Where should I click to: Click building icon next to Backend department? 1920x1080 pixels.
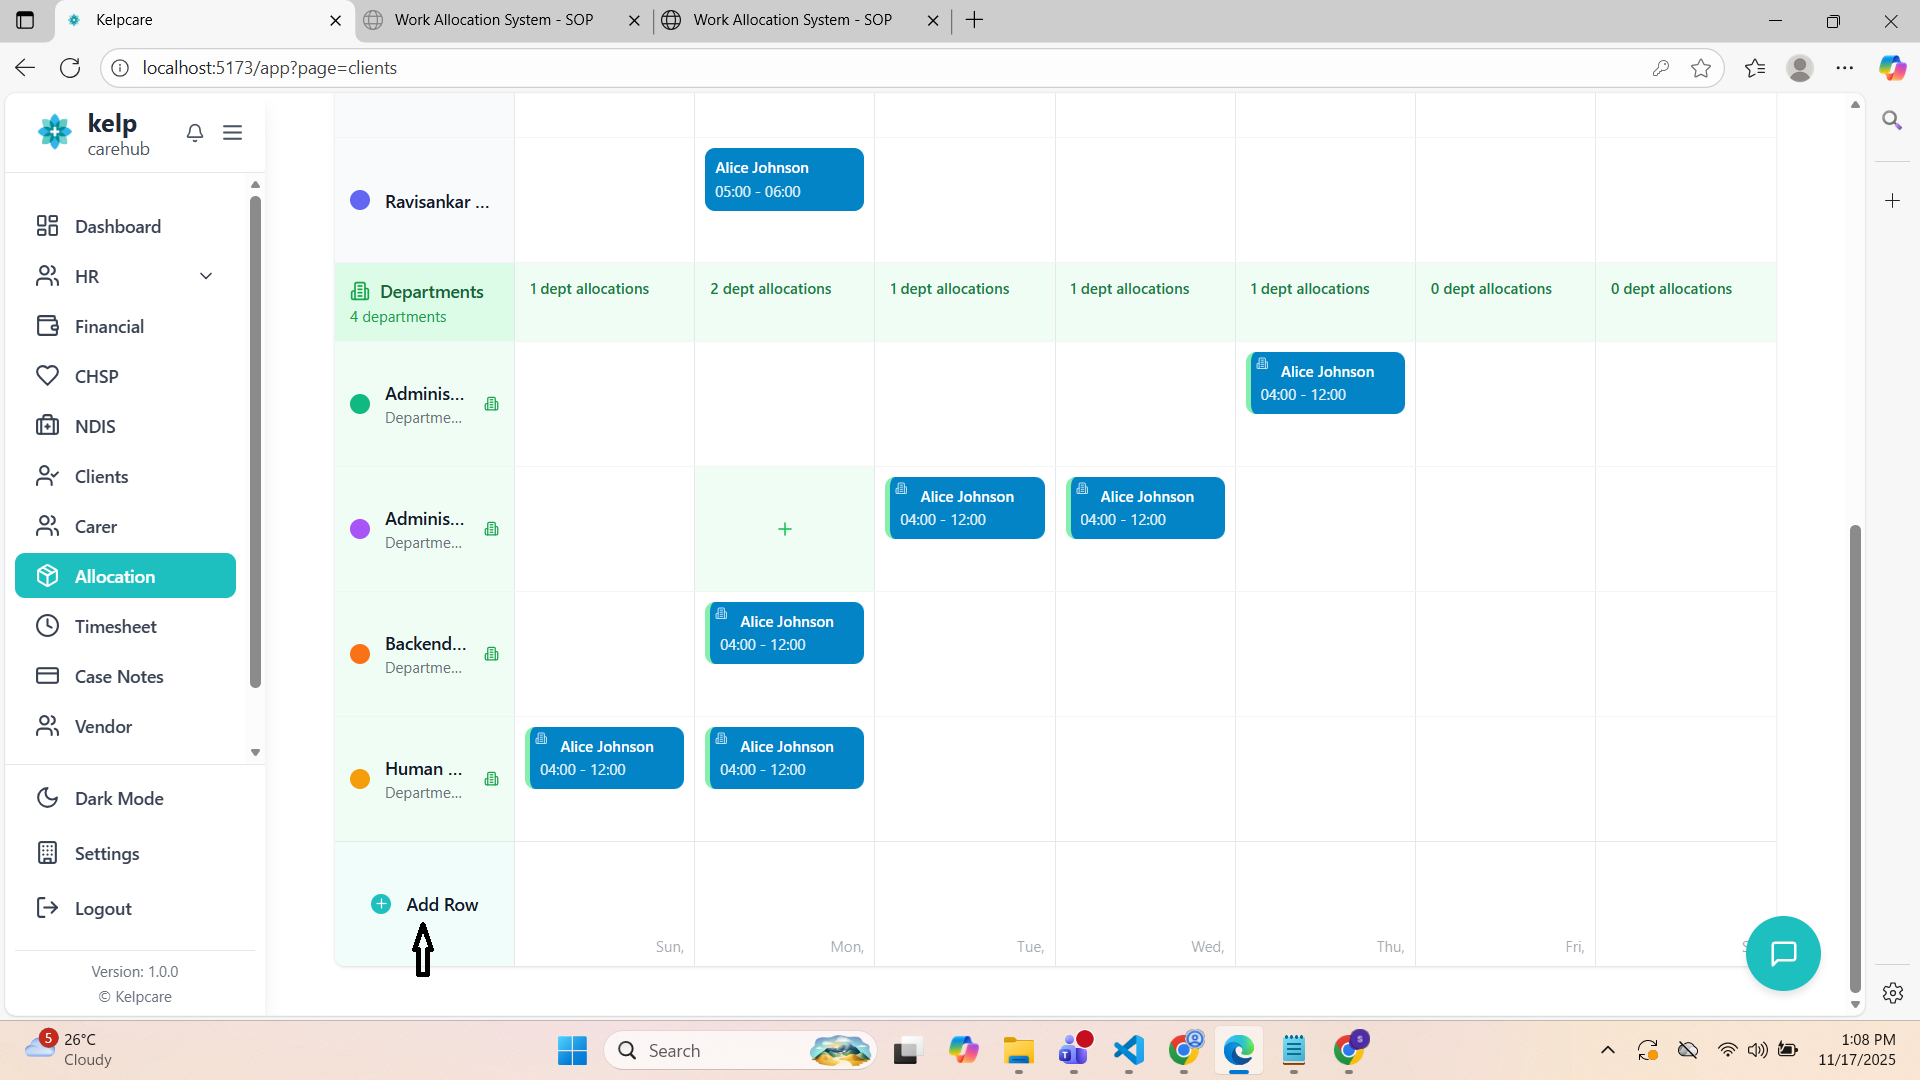click(491, 654)
